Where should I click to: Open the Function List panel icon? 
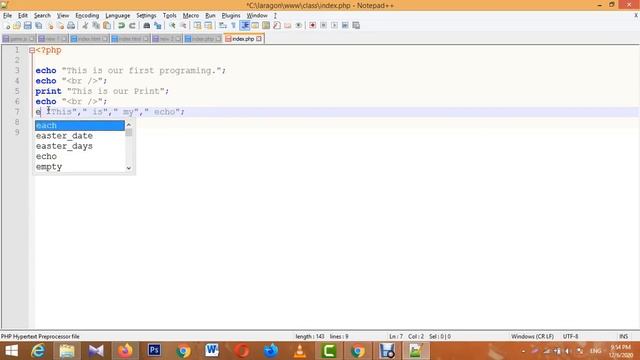[x=277, y=25]
